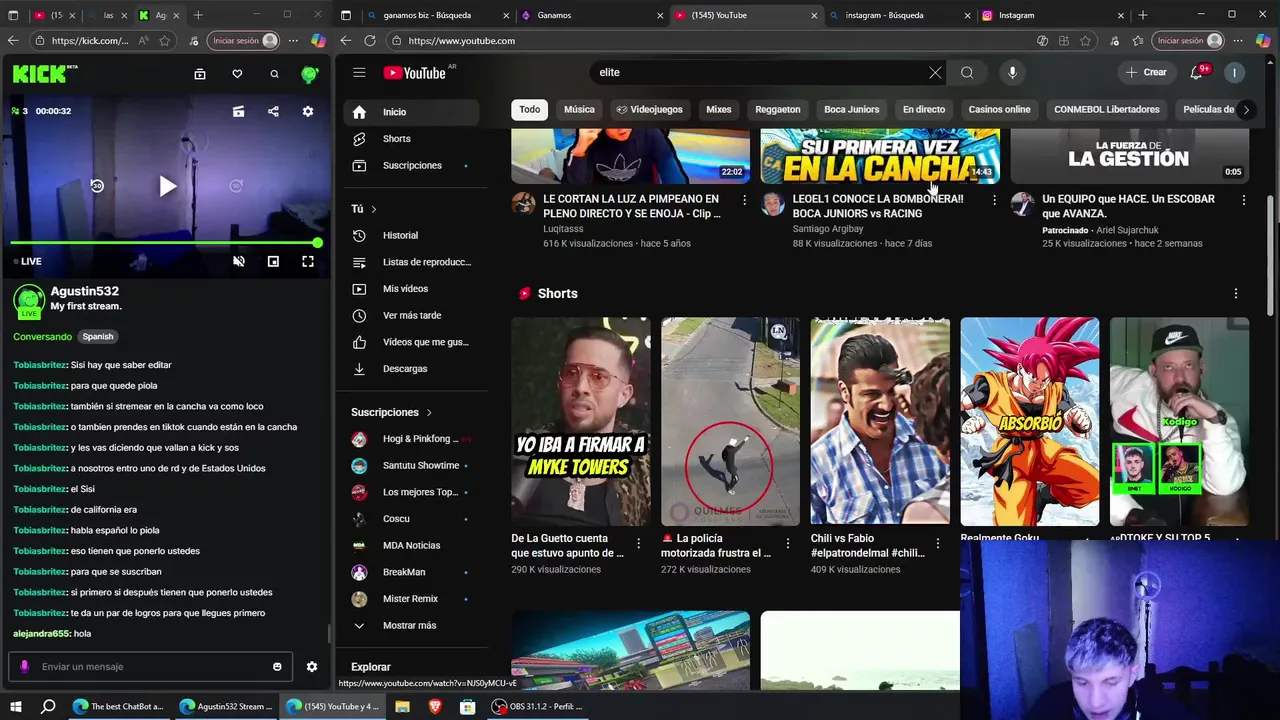1280x720 pixels.
Task: Select the En directo filter chip
Action: click(924, 109)
